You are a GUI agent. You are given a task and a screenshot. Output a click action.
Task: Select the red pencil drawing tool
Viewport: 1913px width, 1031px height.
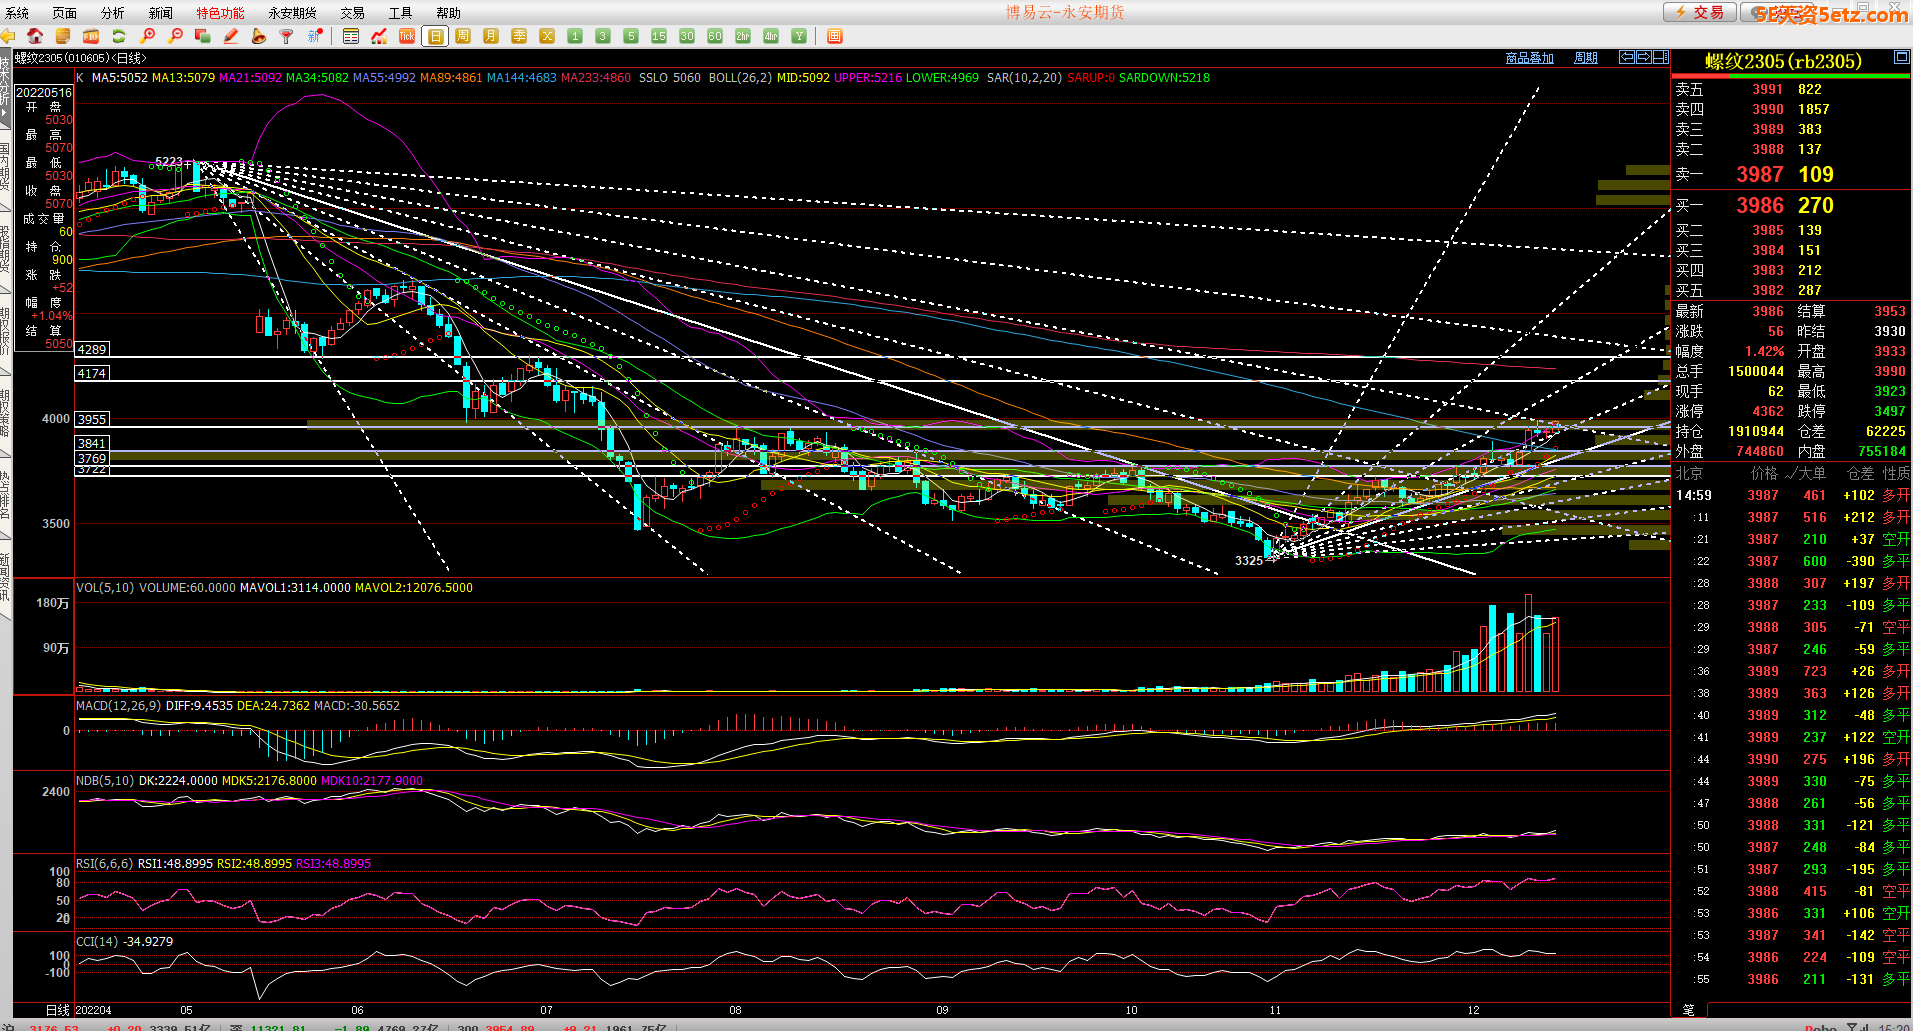pyautogui.click(x=231, y=36)
